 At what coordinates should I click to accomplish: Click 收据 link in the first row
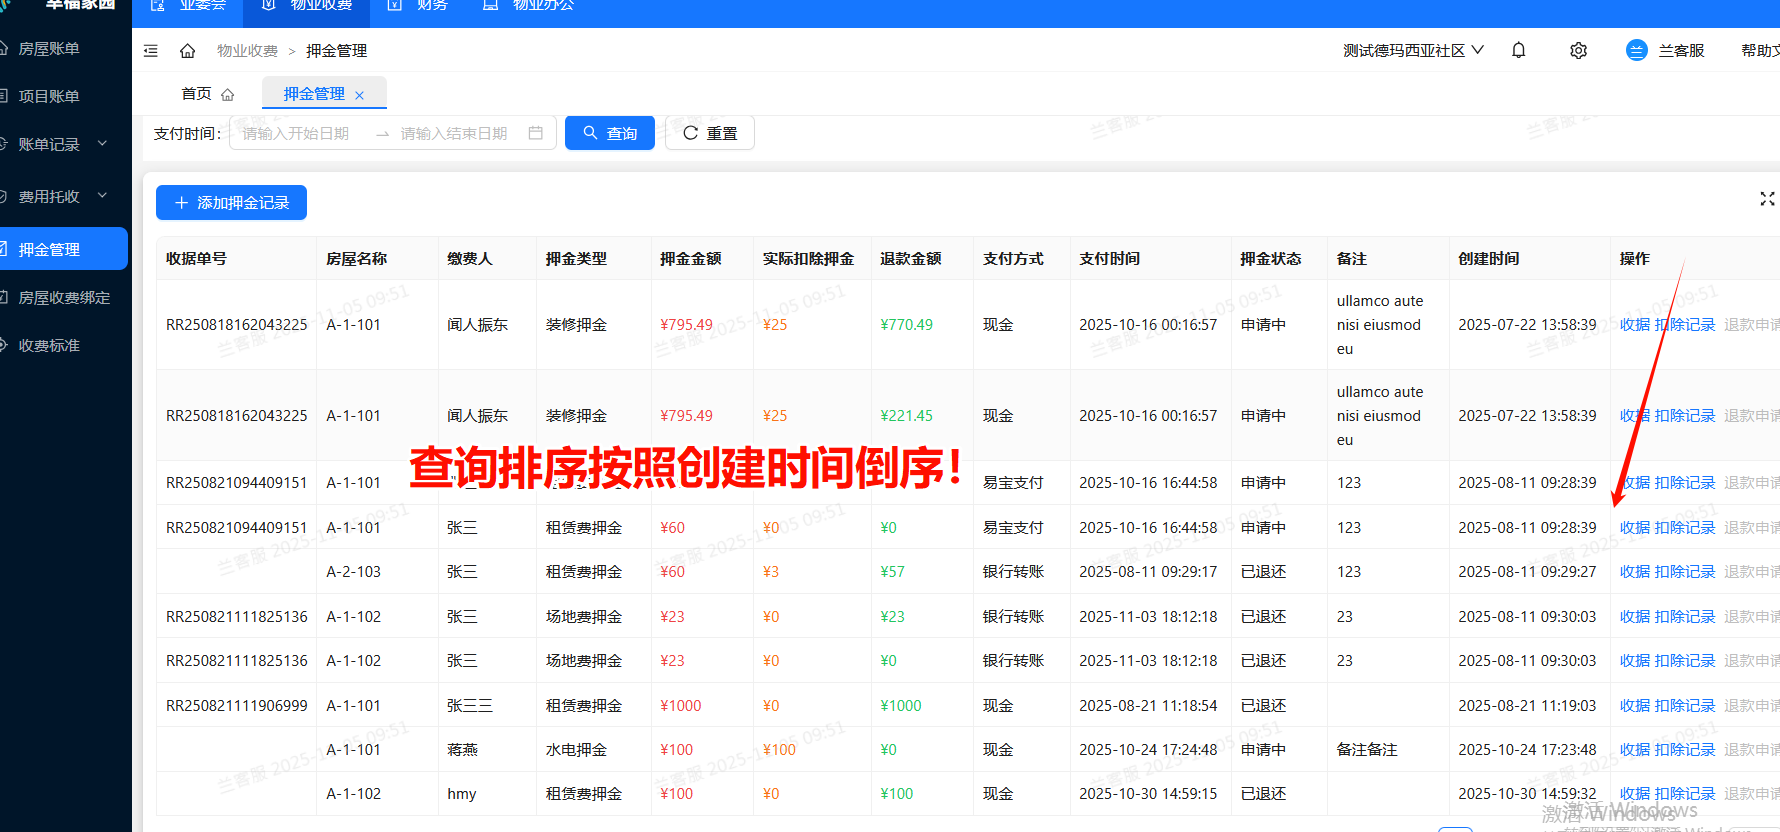(x=1634, y=325)
